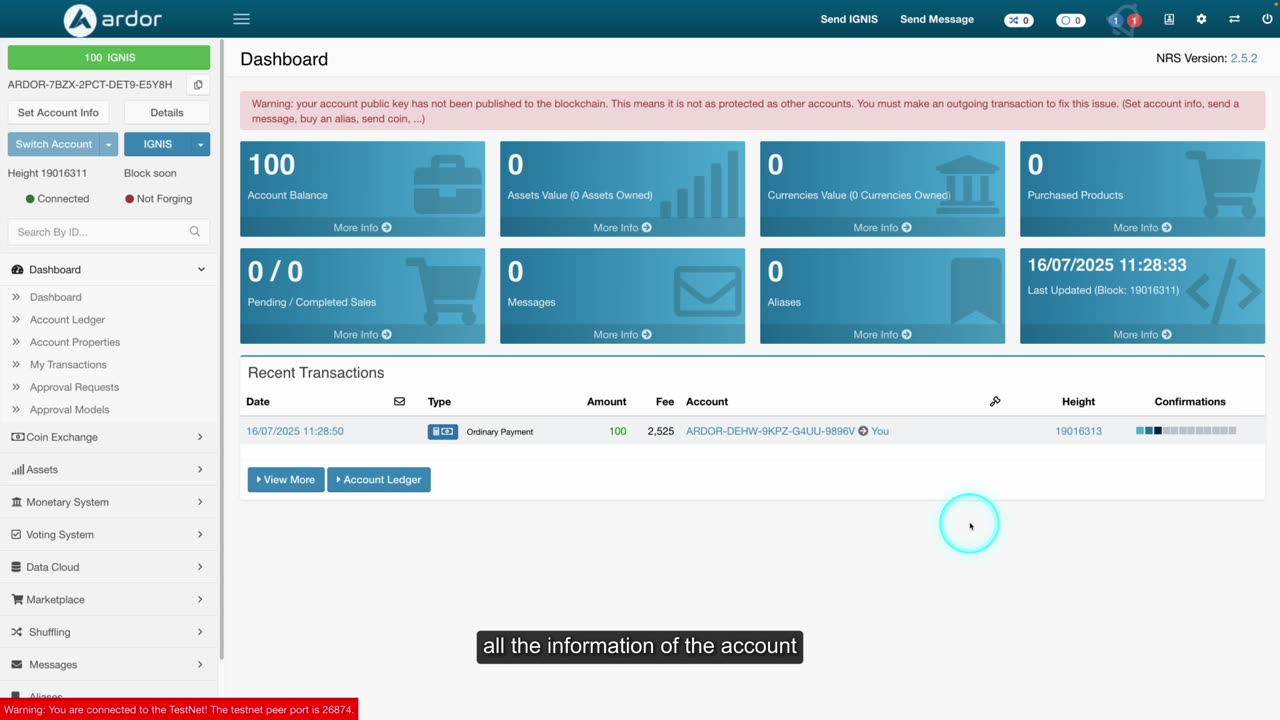Image resolution: width=1280 pixels, height=720 pixels.
Task: Click the power logout icon
Action: tap(1267, 19)
